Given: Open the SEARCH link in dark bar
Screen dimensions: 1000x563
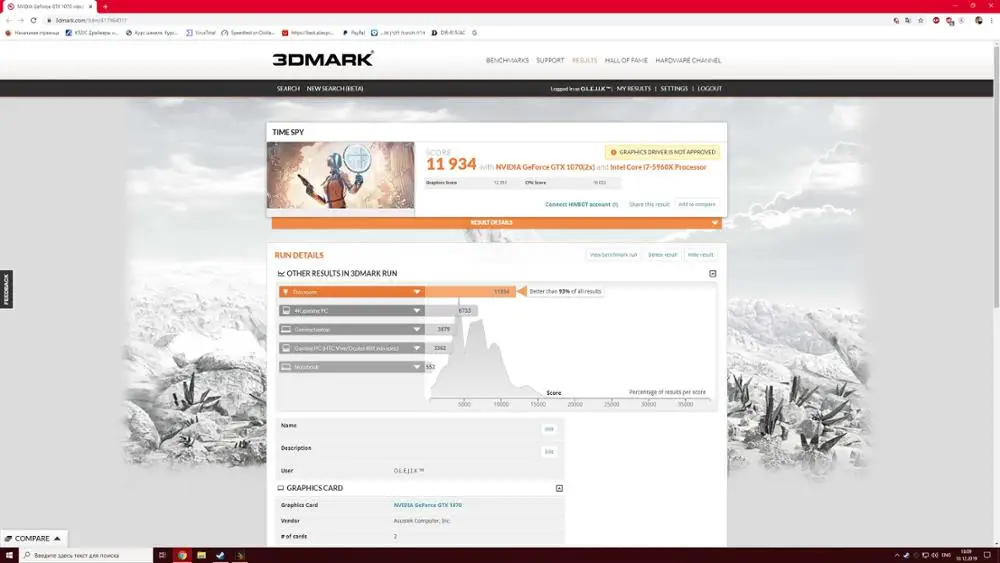Looking at the screenshot, I should (288, 89).
